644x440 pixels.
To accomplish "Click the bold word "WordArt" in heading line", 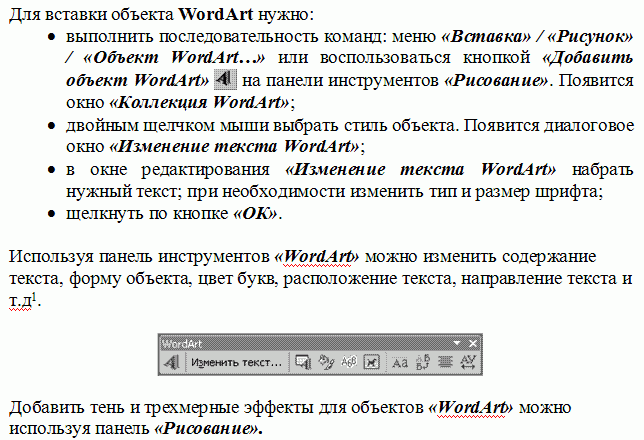I will (x=216, y=14).
